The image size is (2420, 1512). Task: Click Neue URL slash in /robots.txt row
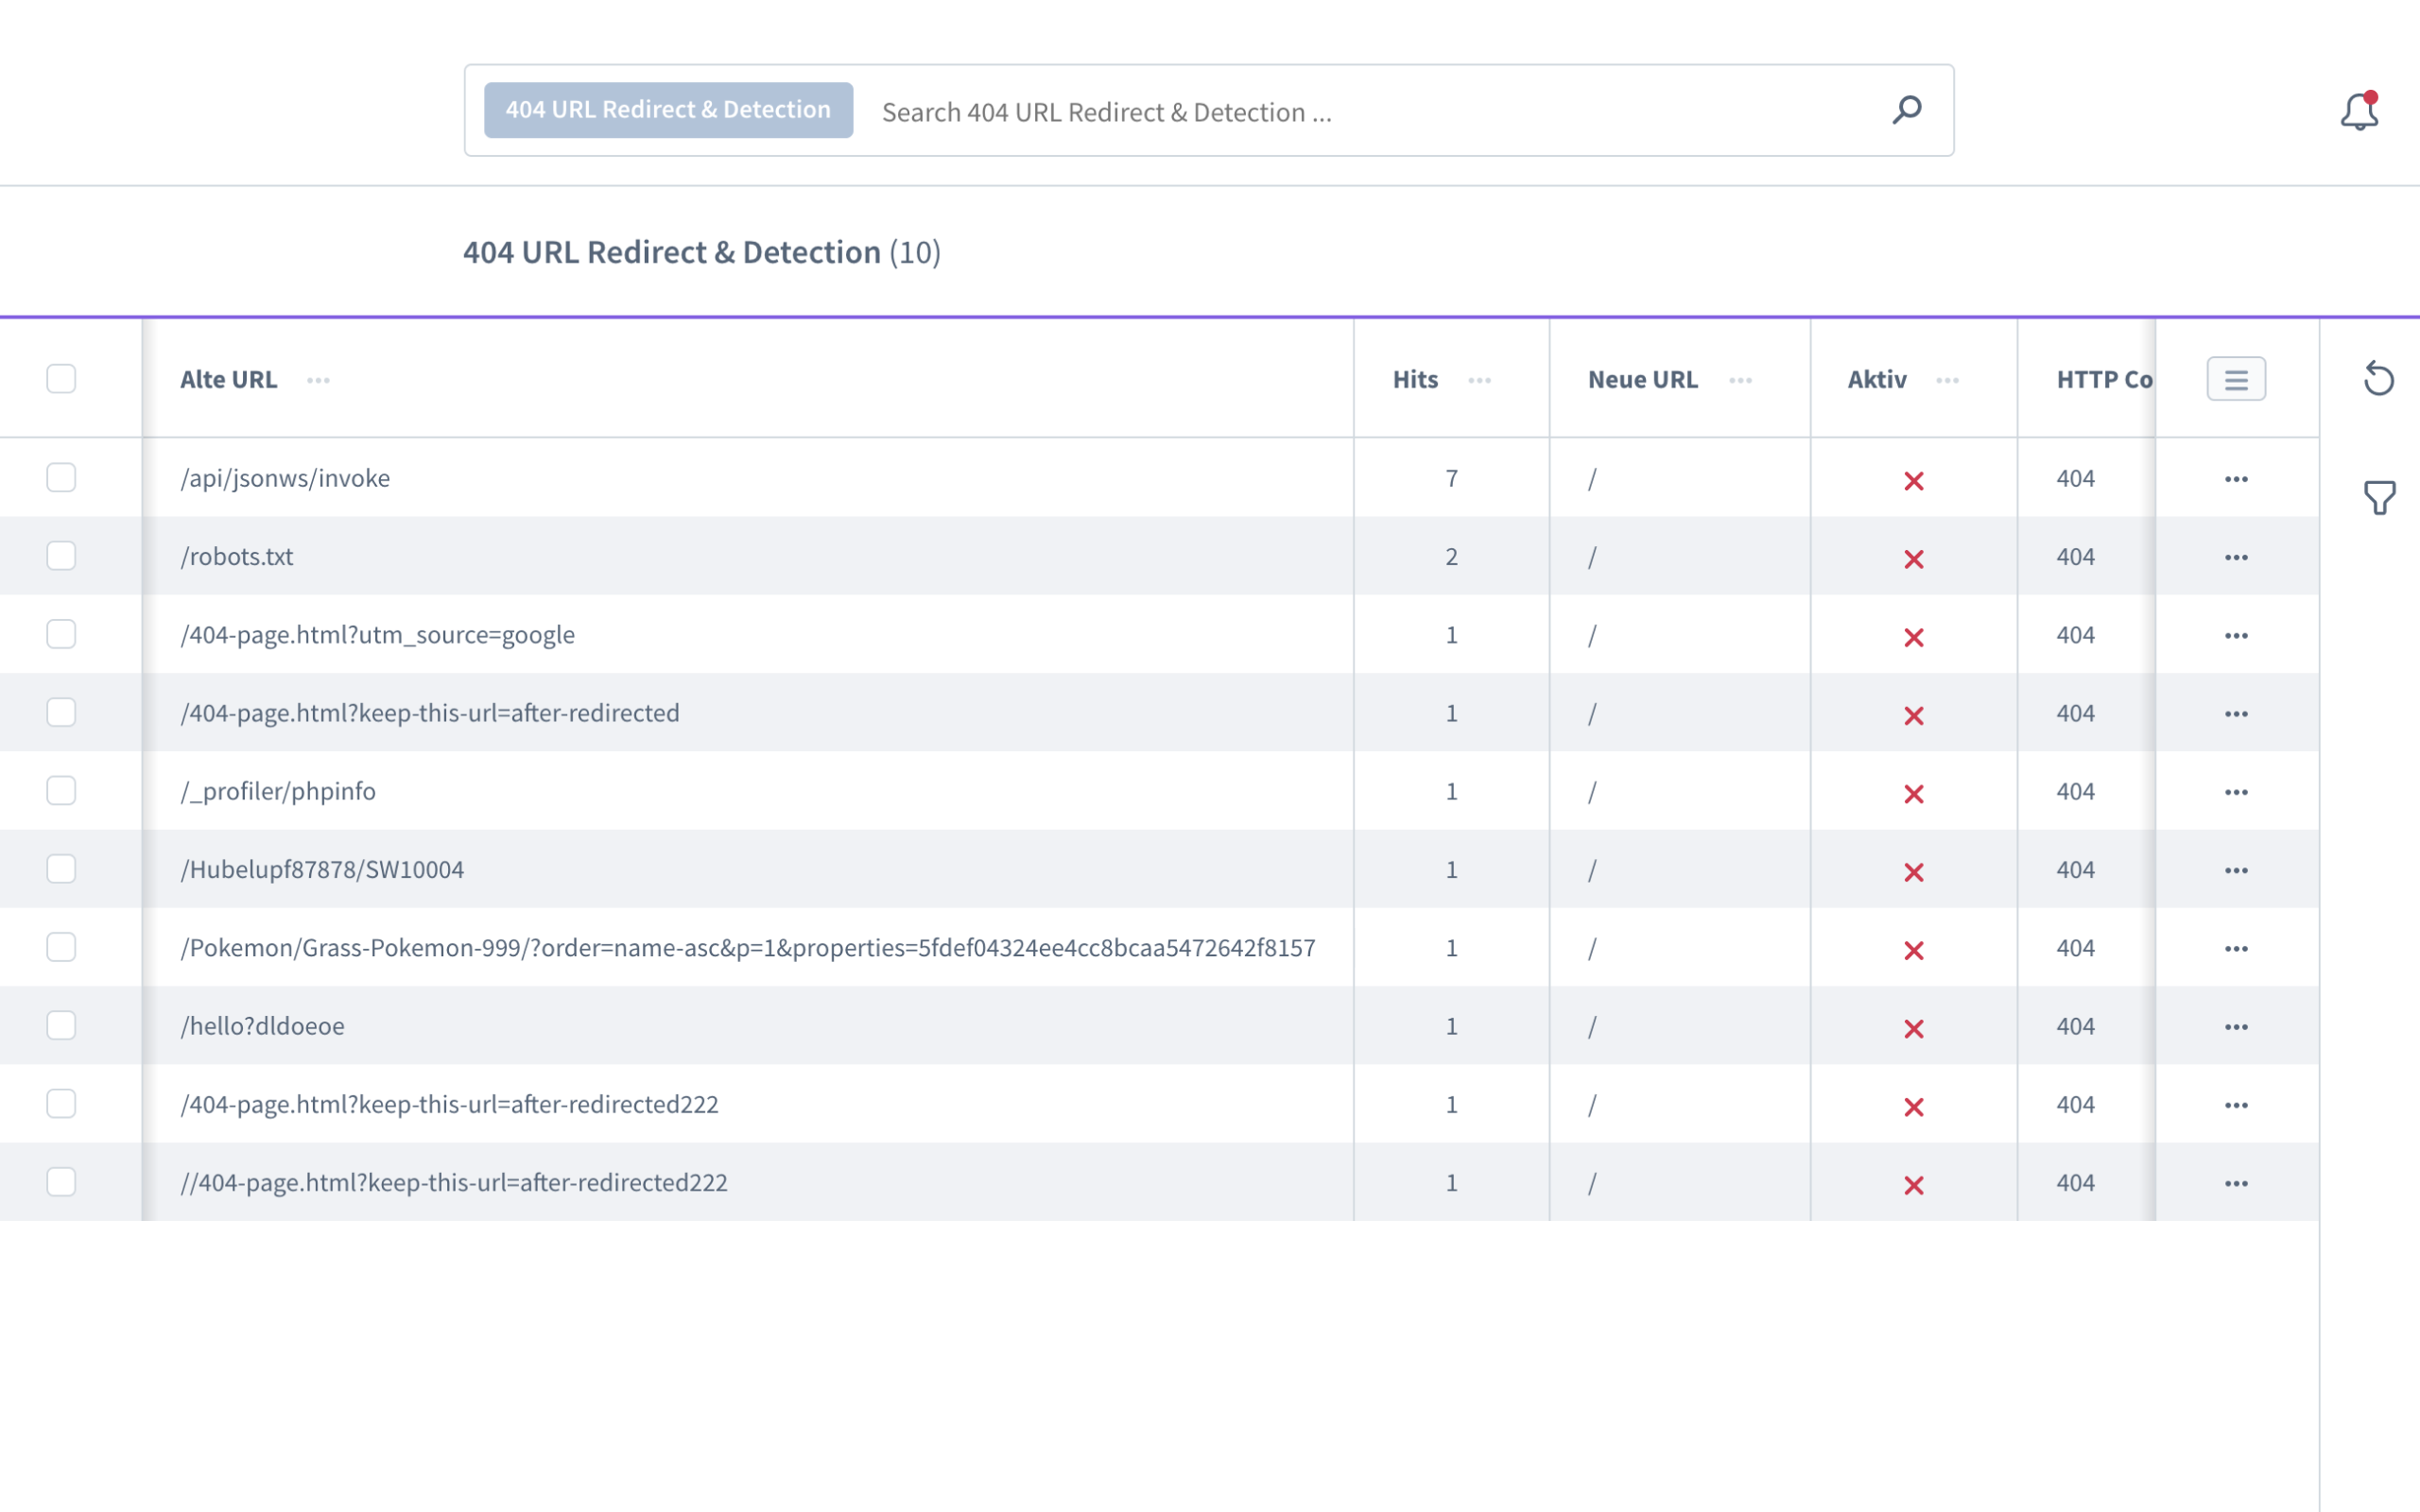[1592, 557]
